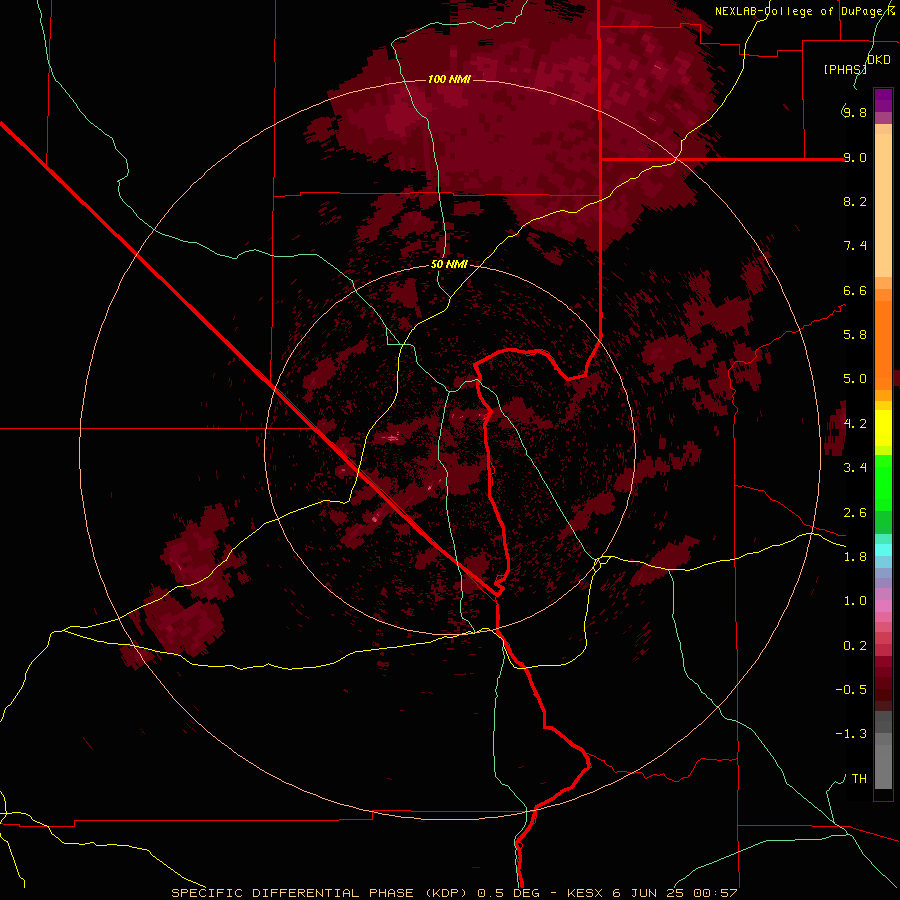Click the -1.3 scale value

click(851, 734)
